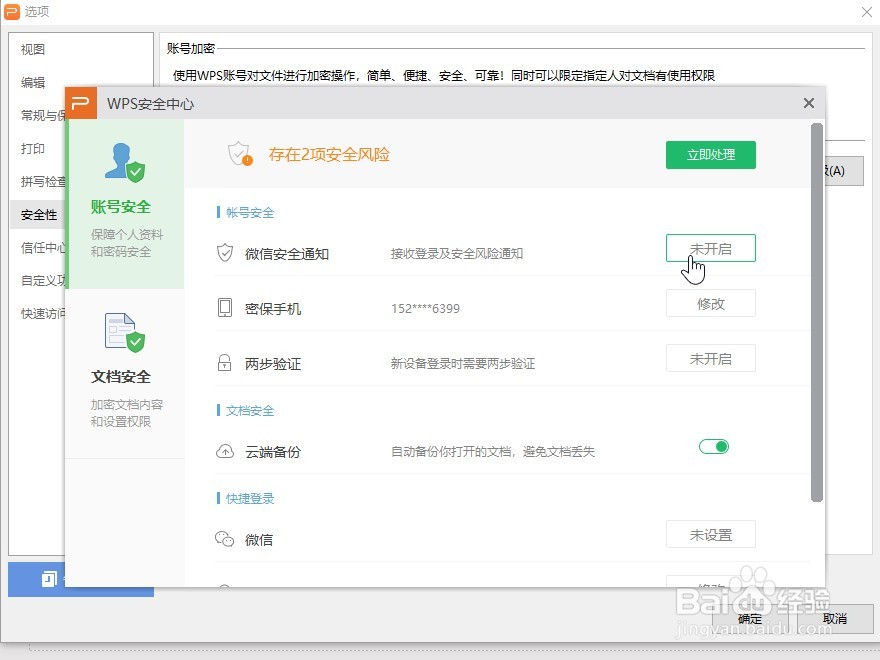Viewport: 880px width, 660px height.
Task: Click 取消 in the Options dialog
Action: click(835, 618)
